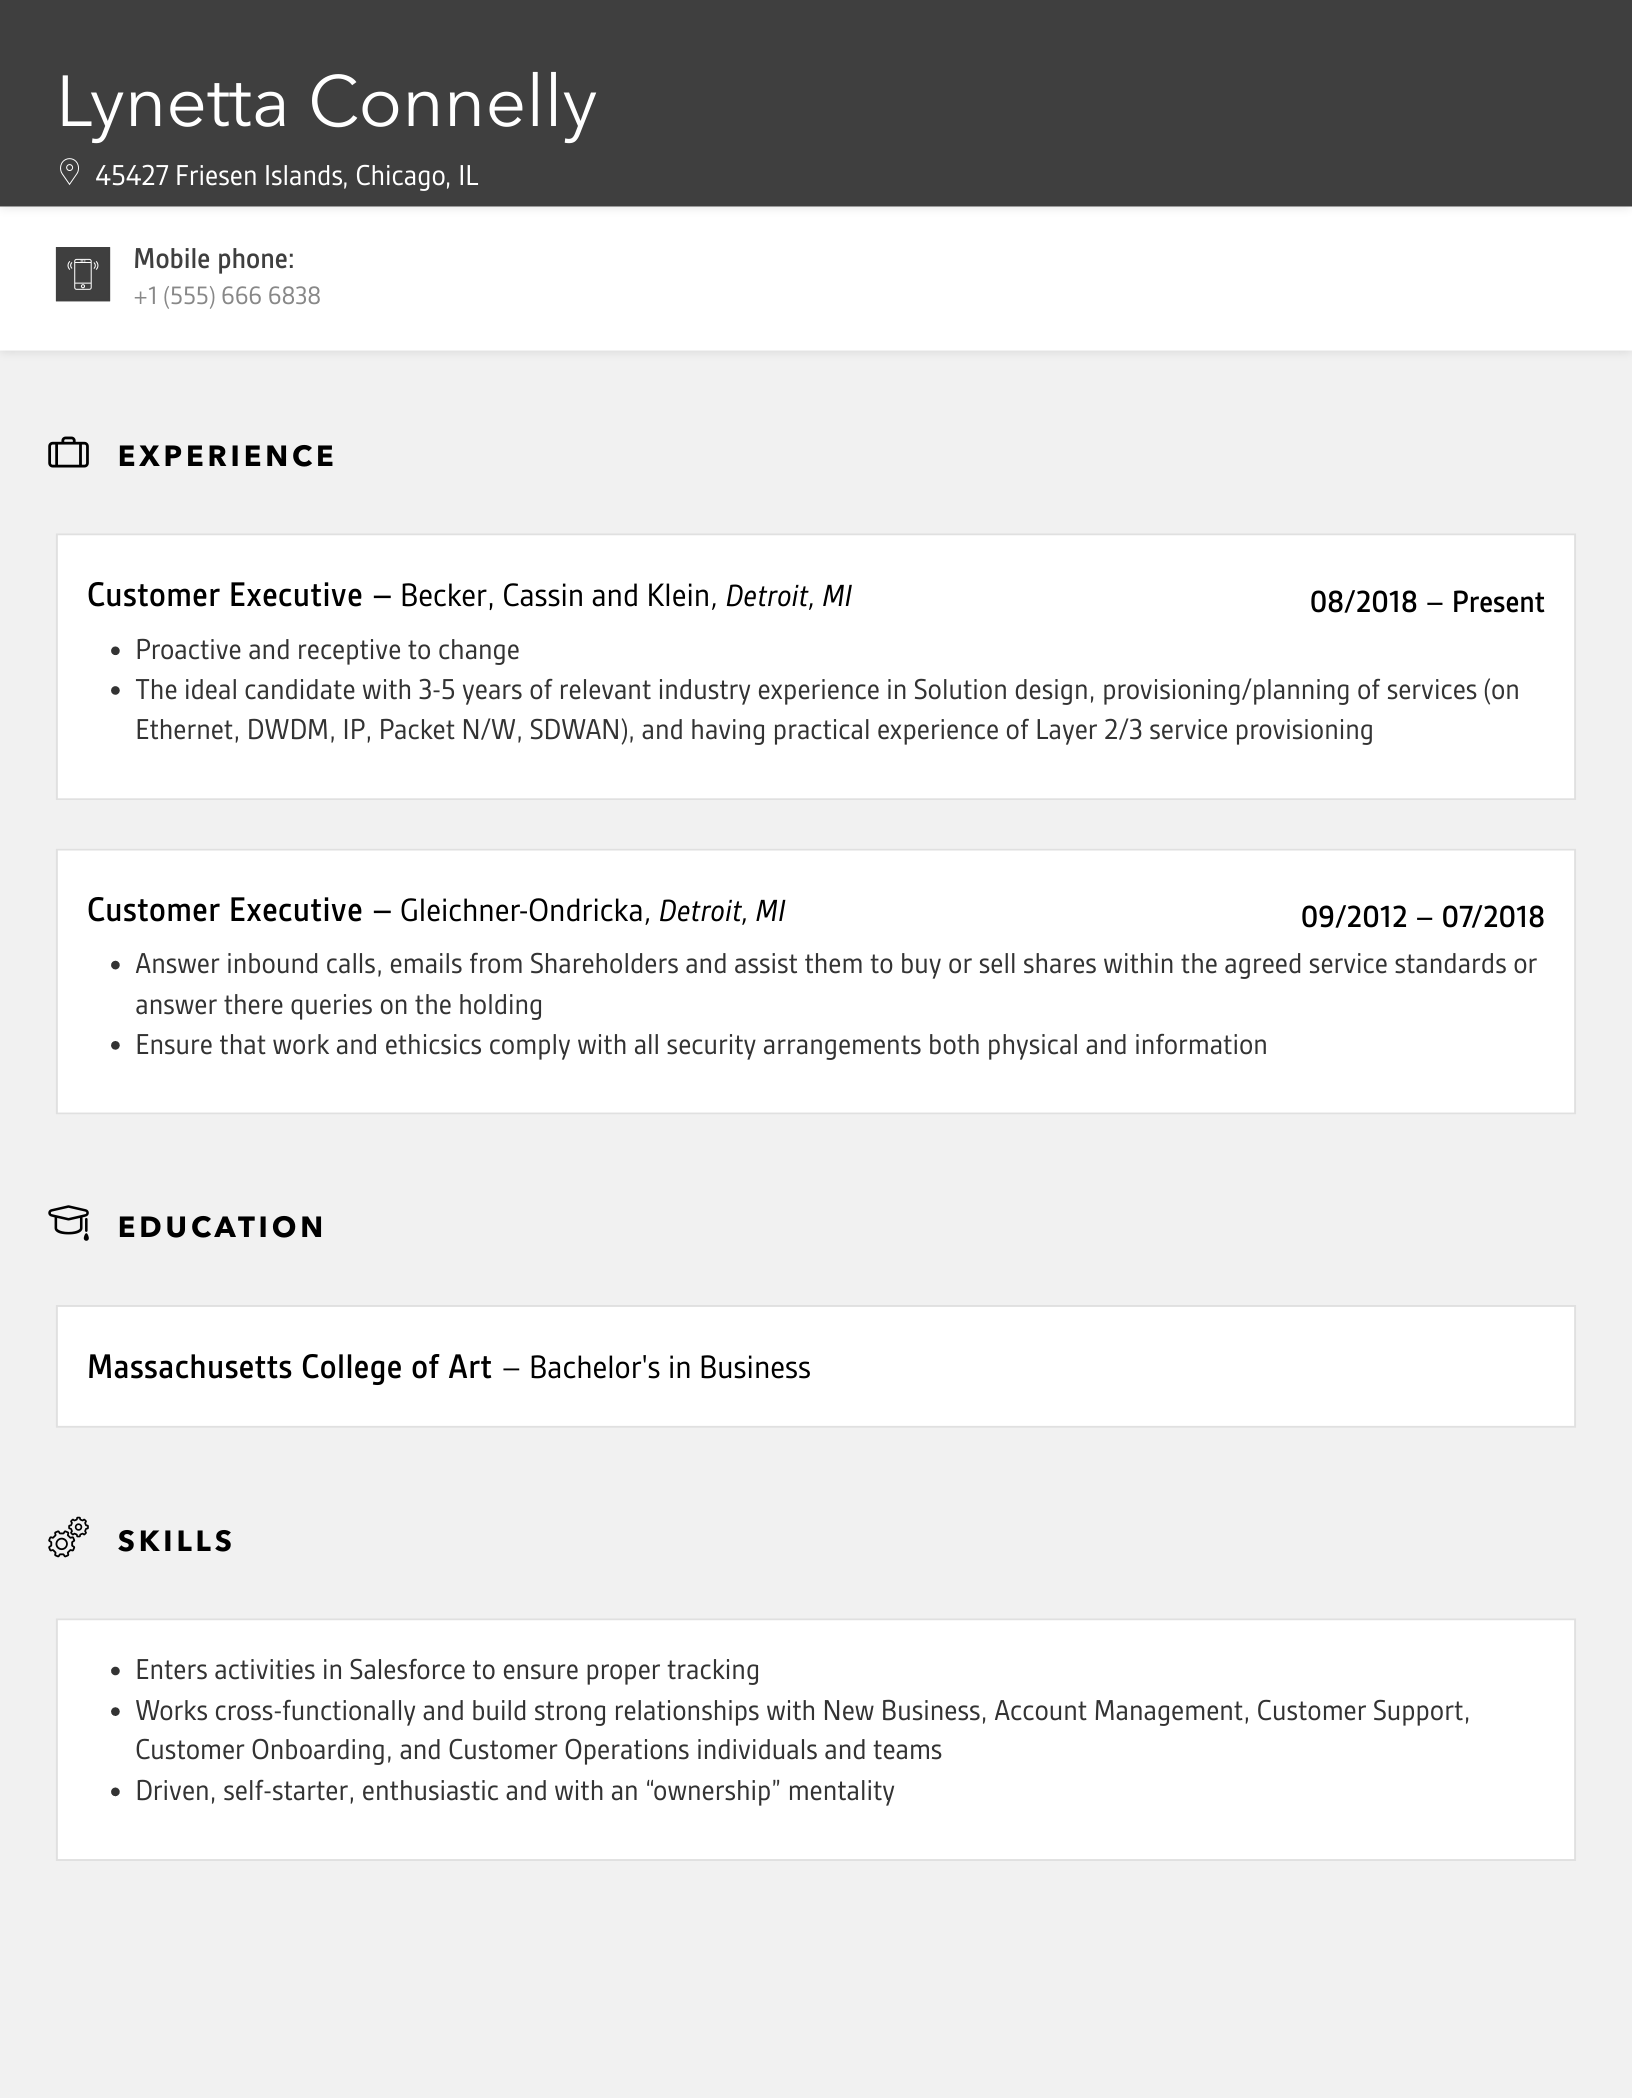Click the Mobile phone label
This screenshot has height=2098, width=1632.
click(x=214, y=259)
